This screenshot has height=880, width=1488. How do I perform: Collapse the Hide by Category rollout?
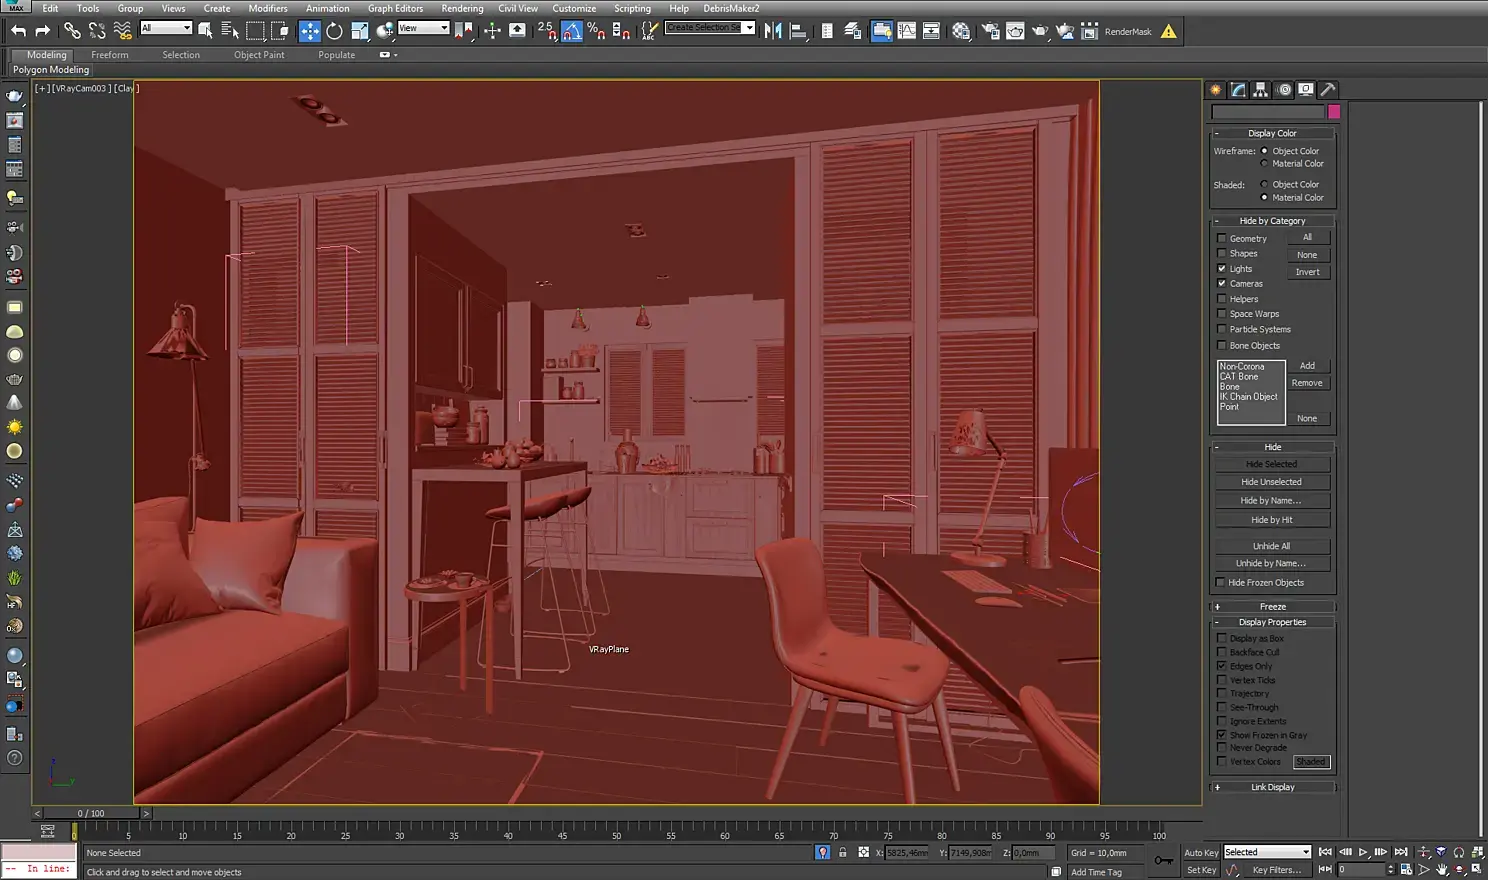[x=1273, y=221]
